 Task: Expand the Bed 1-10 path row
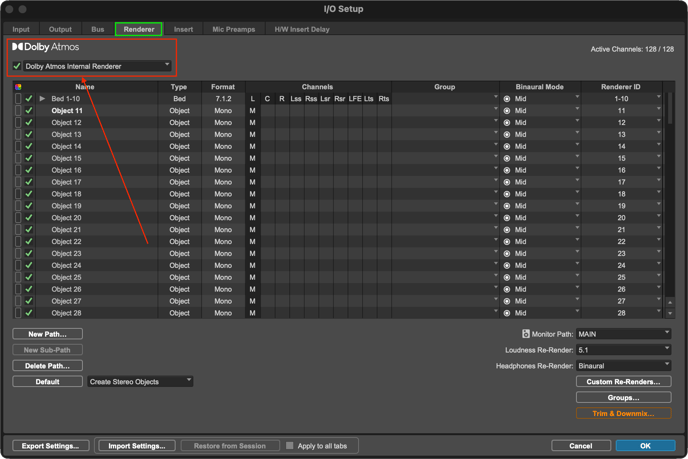(42, 99)
